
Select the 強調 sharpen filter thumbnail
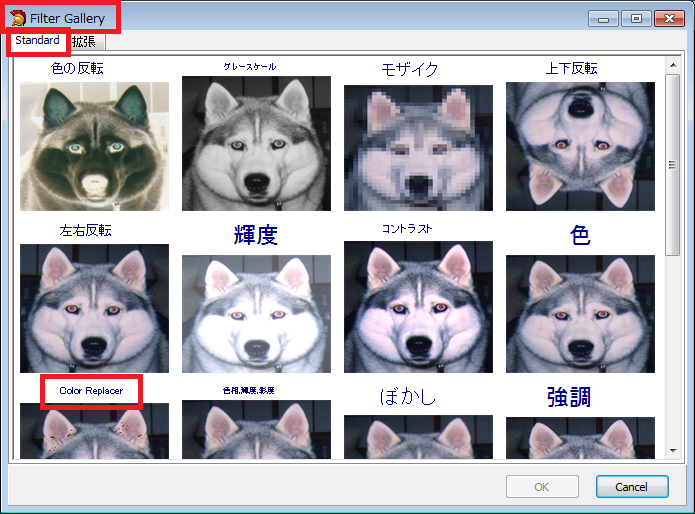(580, 438)
